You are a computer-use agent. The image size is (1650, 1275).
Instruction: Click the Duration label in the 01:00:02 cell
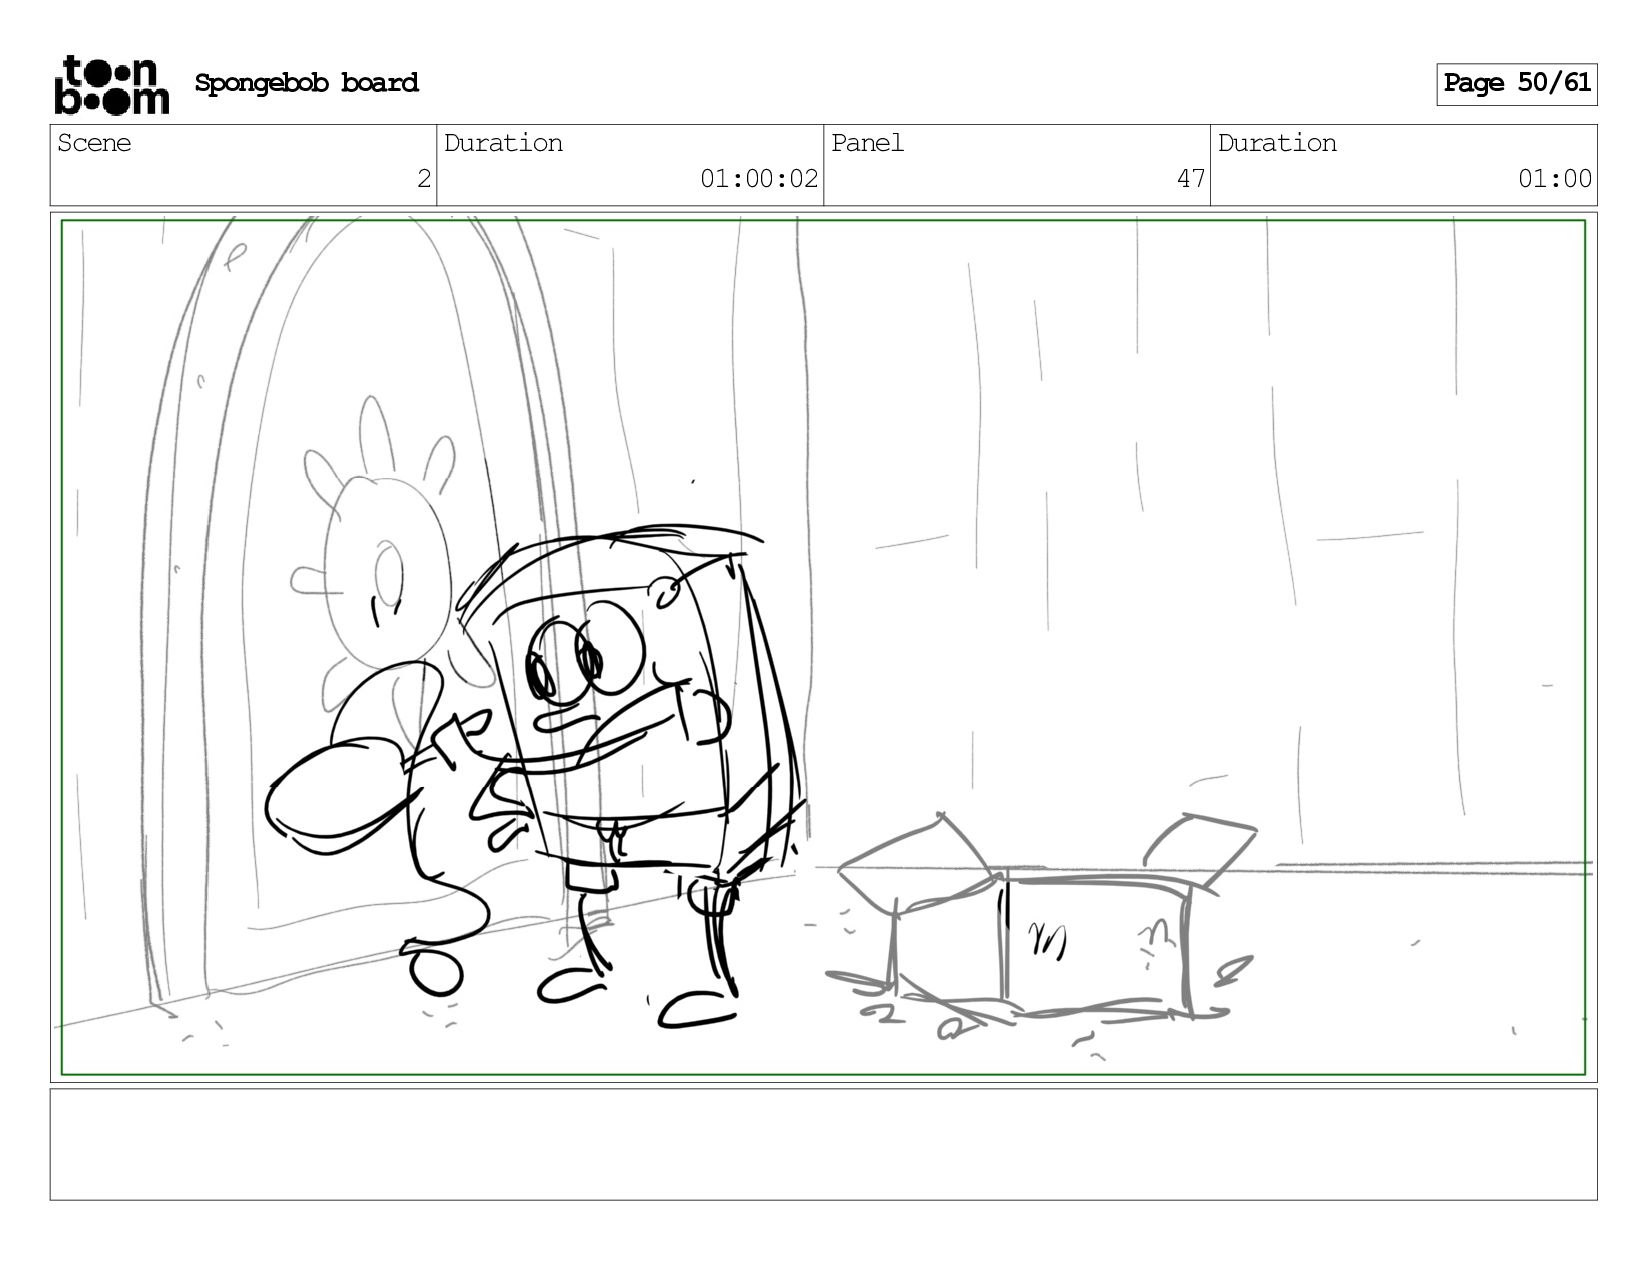503,143
